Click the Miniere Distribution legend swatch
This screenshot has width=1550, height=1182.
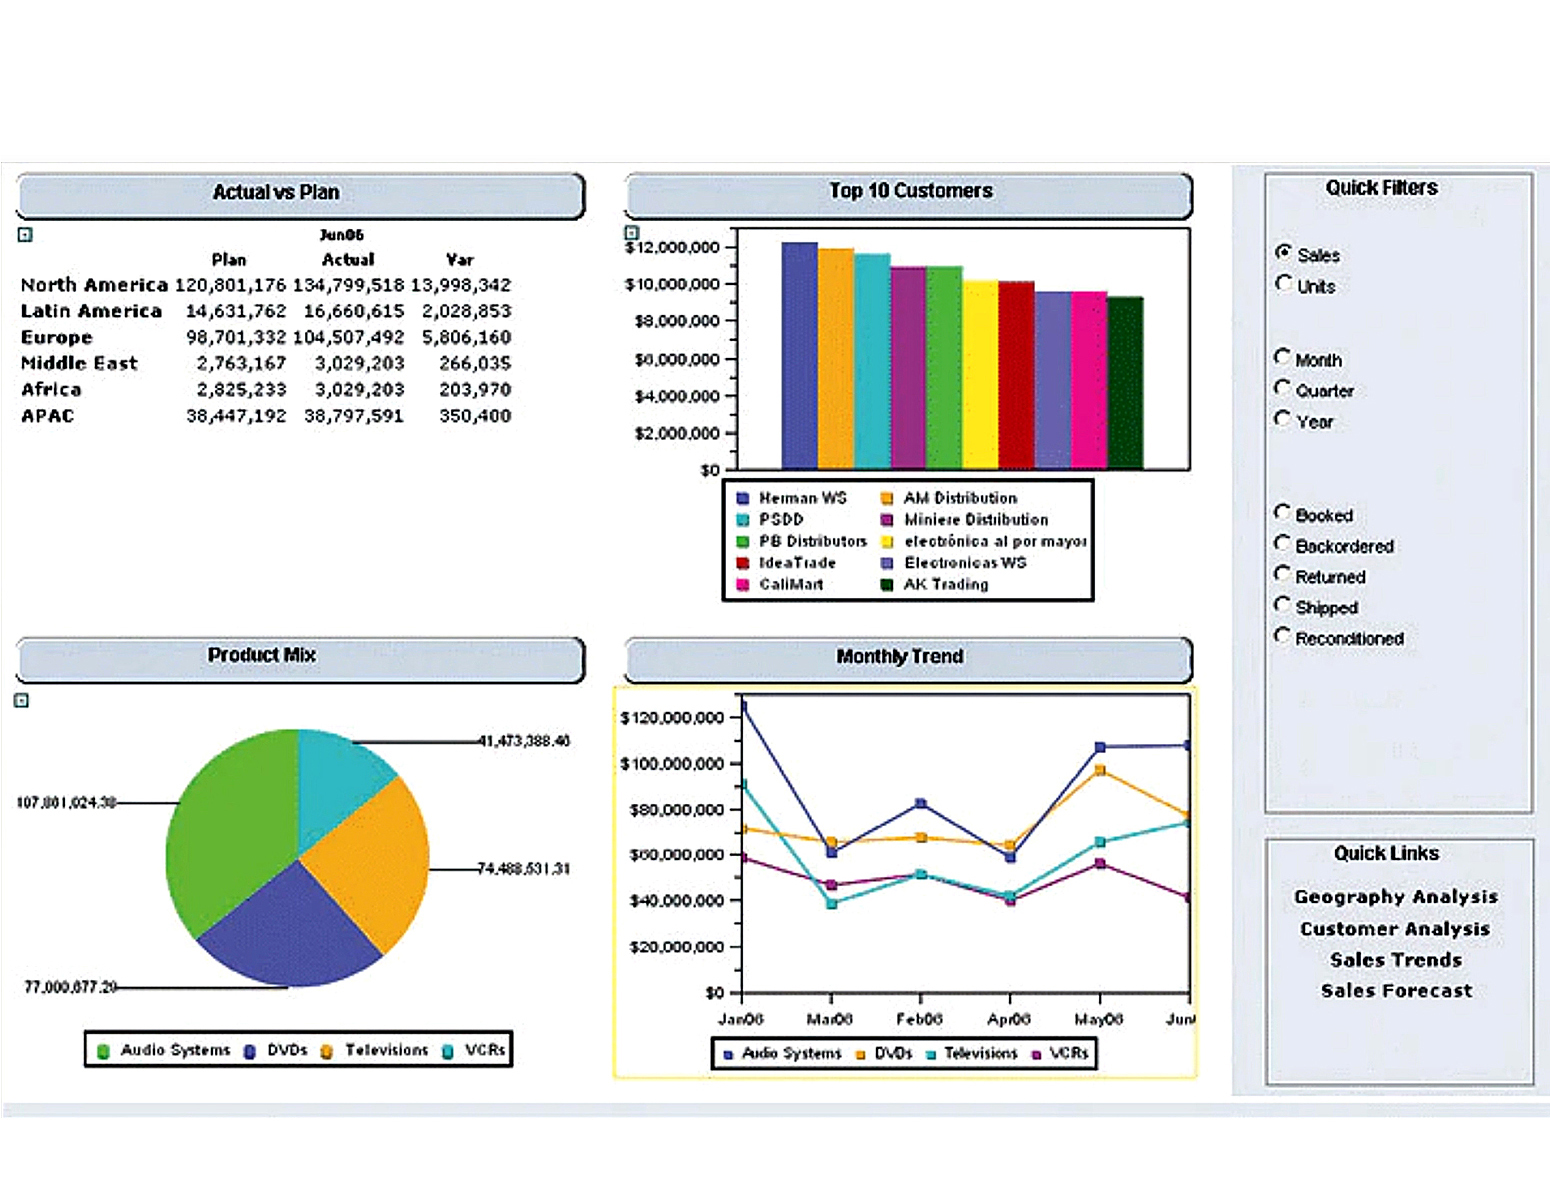887,520
